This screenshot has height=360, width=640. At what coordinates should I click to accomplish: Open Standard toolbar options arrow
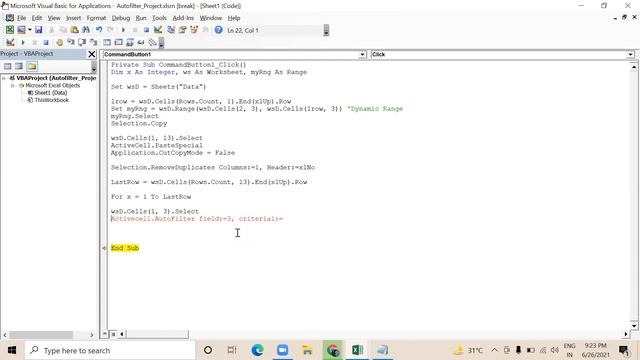pyautogui.click(x=326, y=30)
